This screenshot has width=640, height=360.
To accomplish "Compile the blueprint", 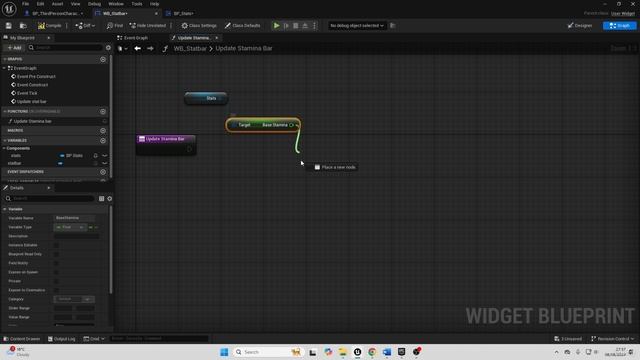I will point(50,26).
